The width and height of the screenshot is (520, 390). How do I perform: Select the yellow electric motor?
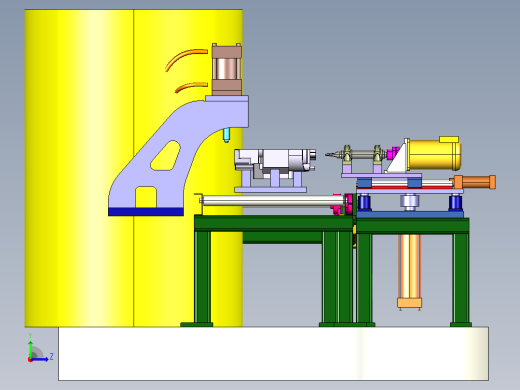434,154
